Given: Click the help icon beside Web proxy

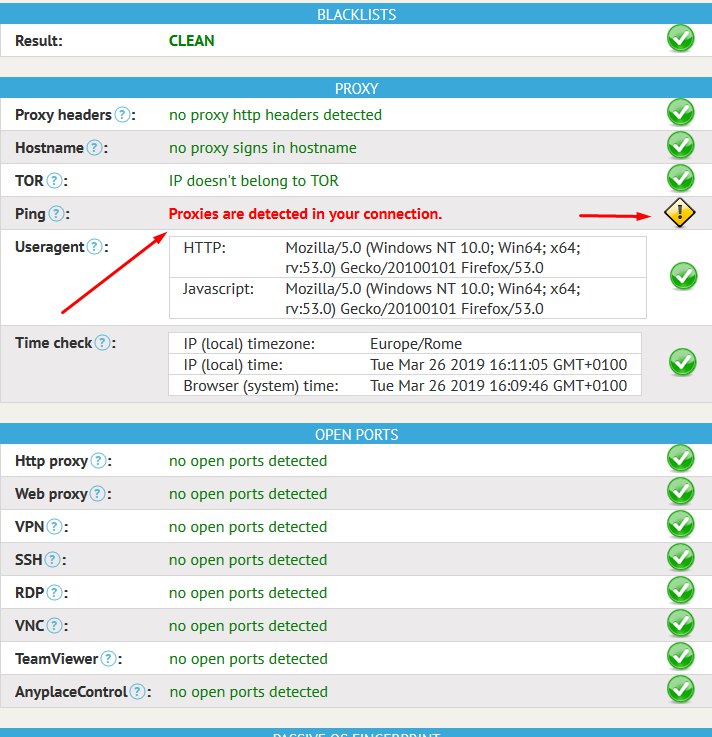Looking at the screenshot, I should pyautogui.click(x=98, y=494).
